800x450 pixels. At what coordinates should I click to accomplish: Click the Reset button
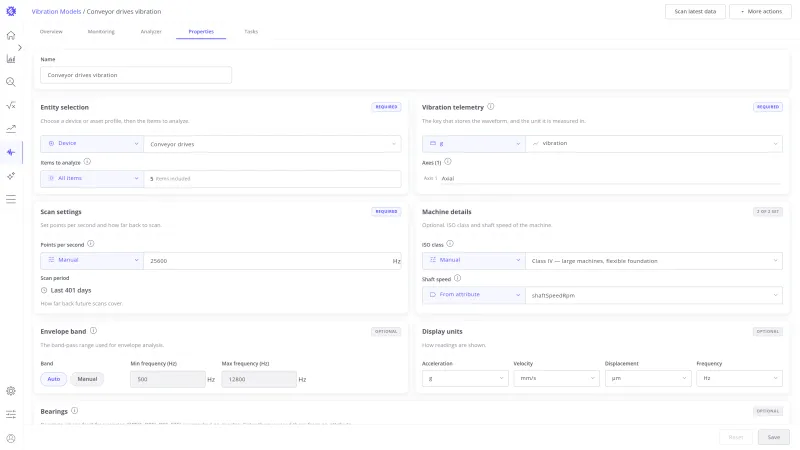[x=736, y=437]
